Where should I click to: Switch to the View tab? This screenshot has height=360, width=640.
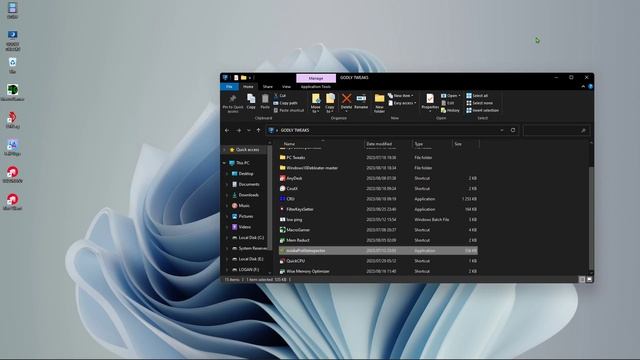click(287, 87)
